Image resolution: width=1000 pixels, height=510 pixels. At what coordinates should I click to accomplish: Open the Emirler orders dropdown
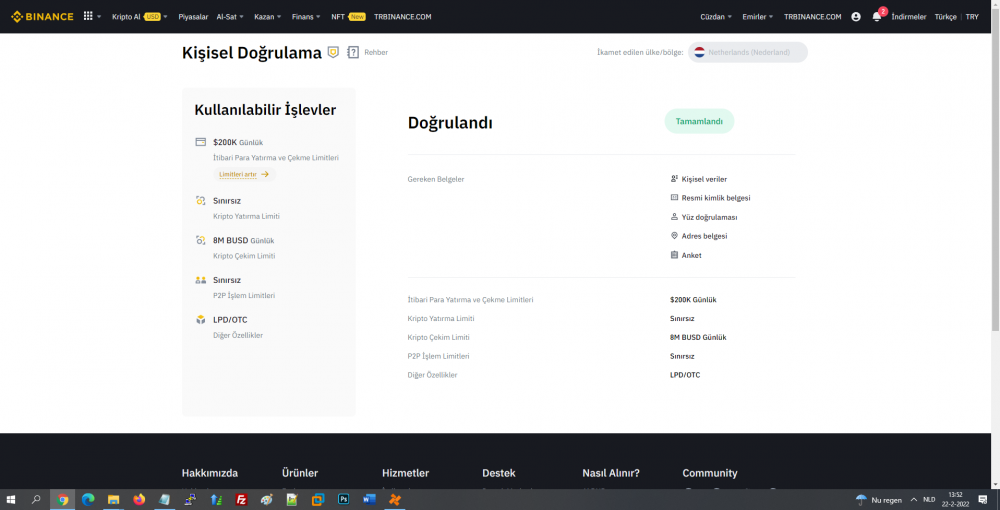(759, 17)
